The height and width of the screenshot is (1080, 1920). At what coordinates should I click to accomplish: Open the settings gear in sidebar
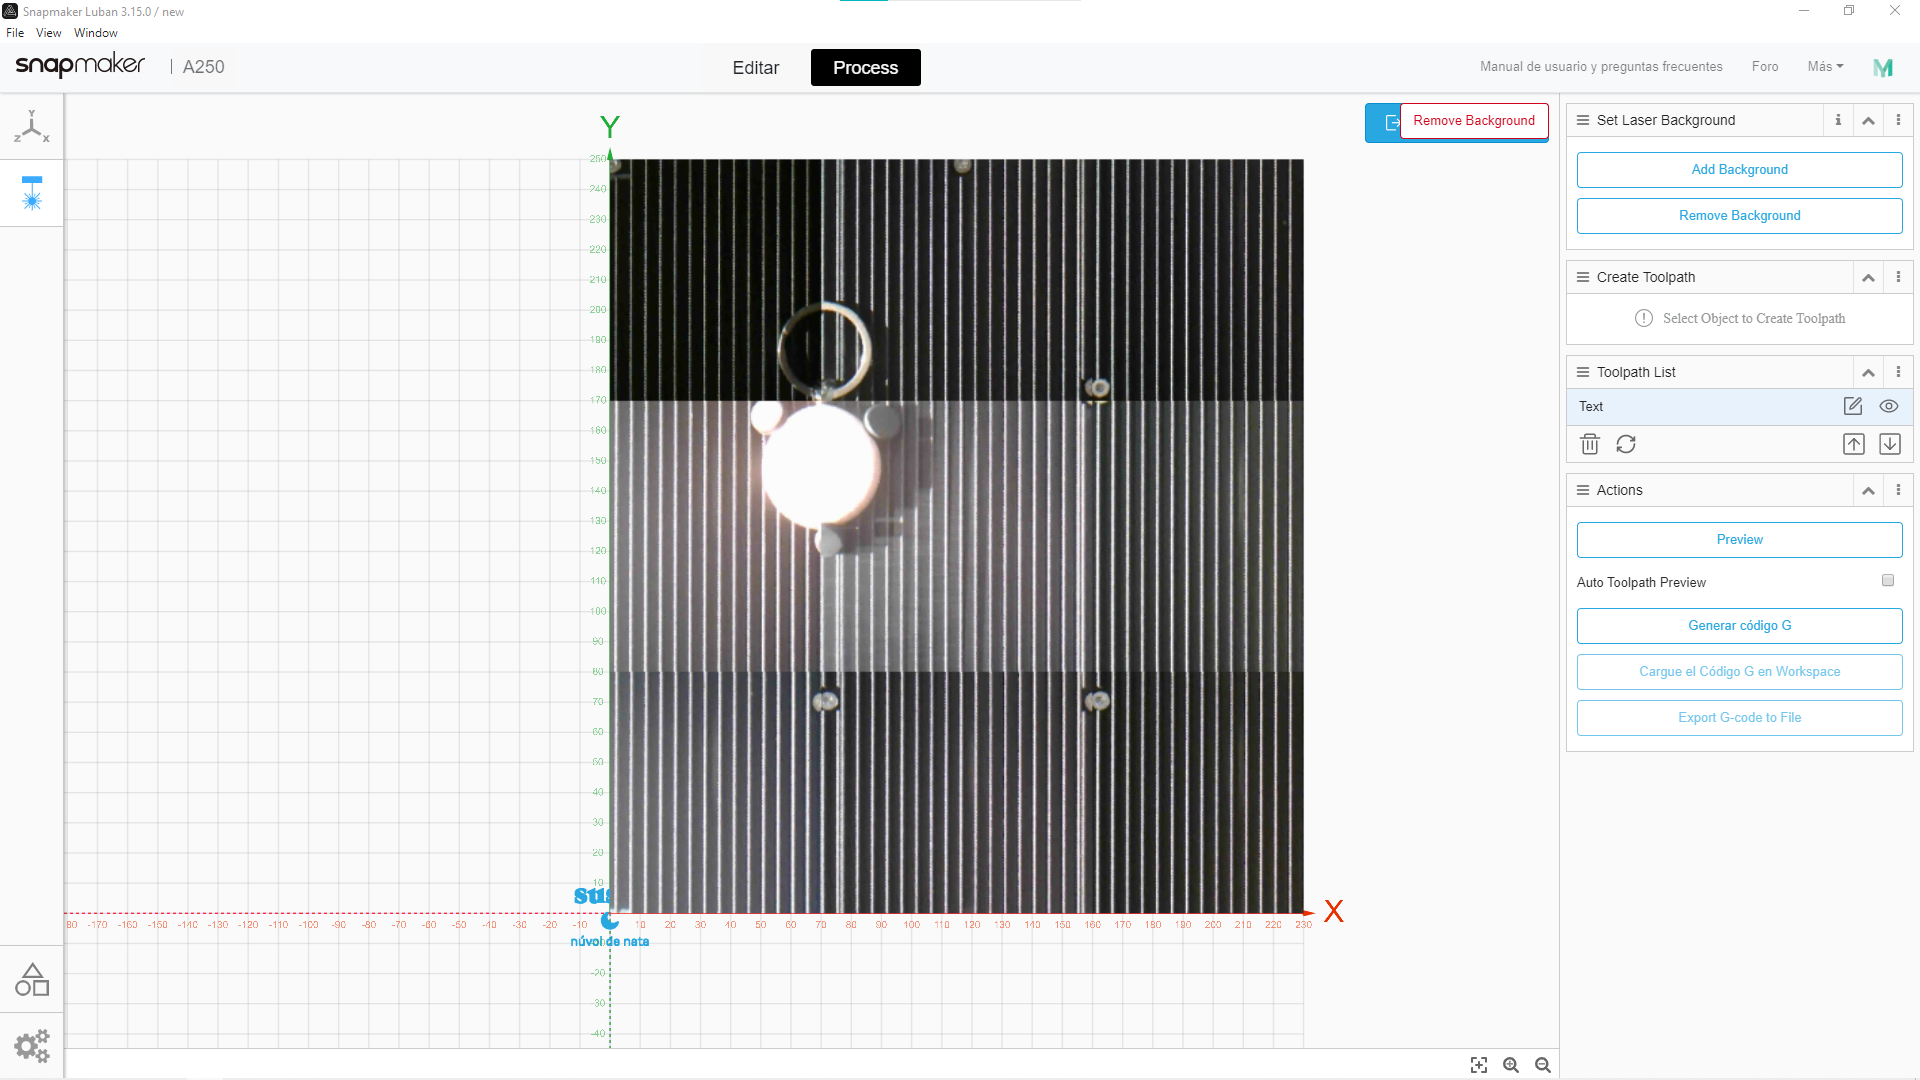pos(31,1045)
